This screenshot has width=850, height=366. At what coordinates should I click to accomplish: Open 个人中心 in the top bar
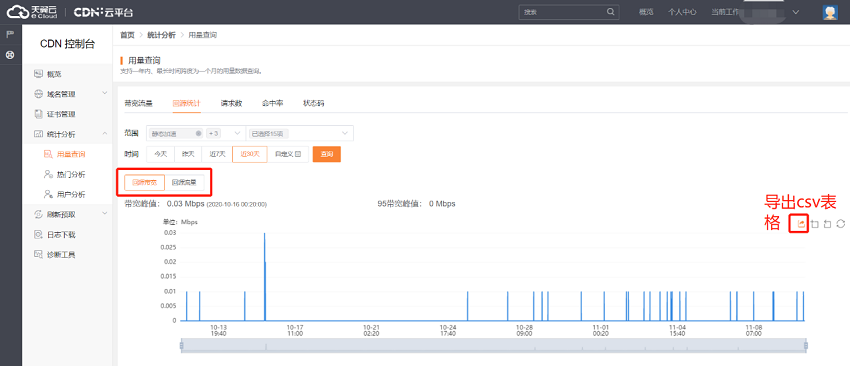[682, 12]
